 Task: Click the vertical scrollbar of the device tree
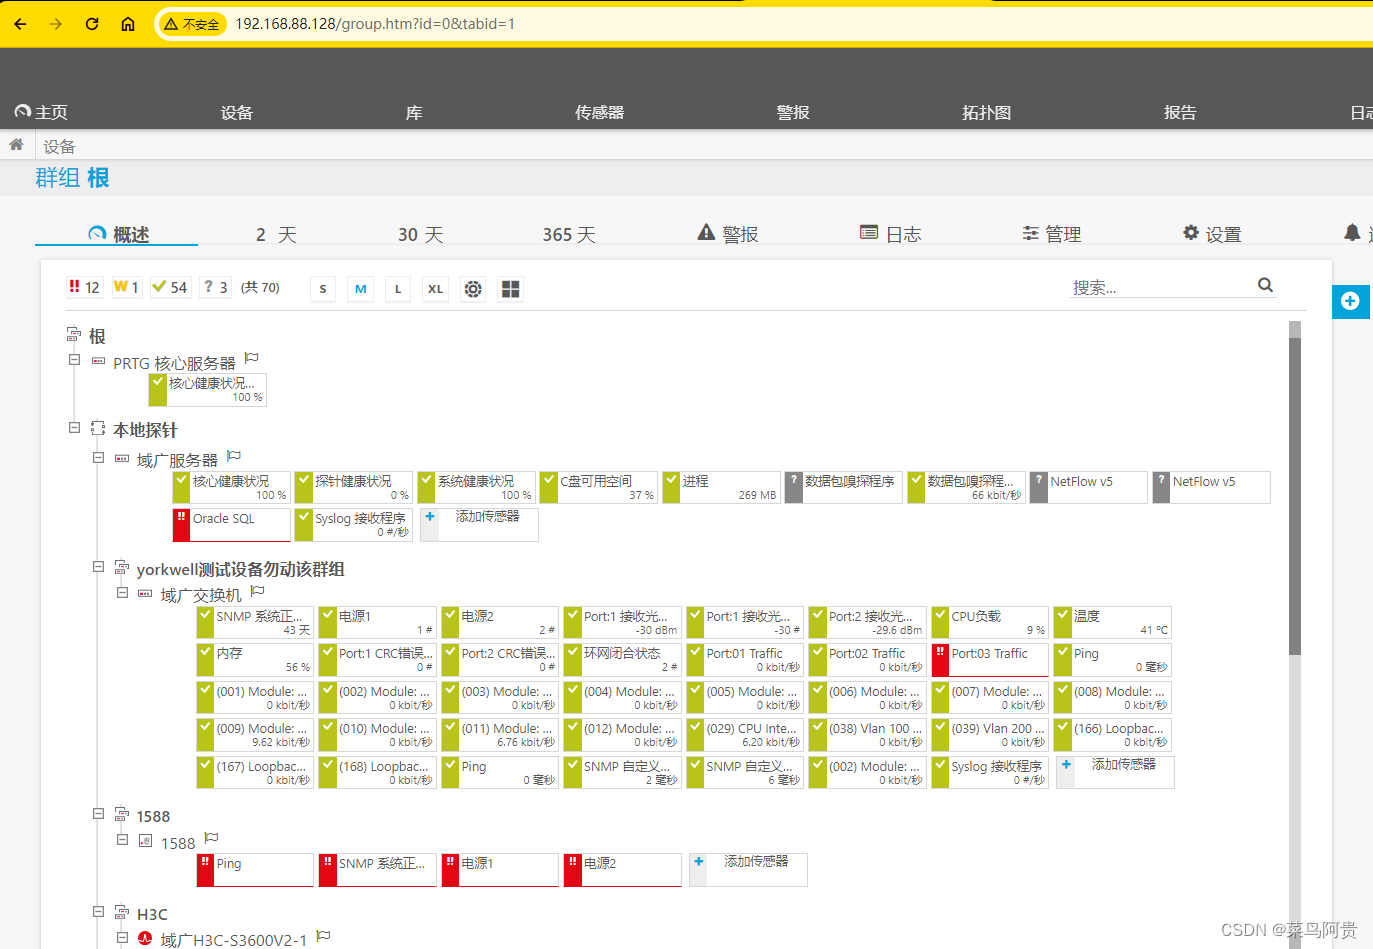1295,497
